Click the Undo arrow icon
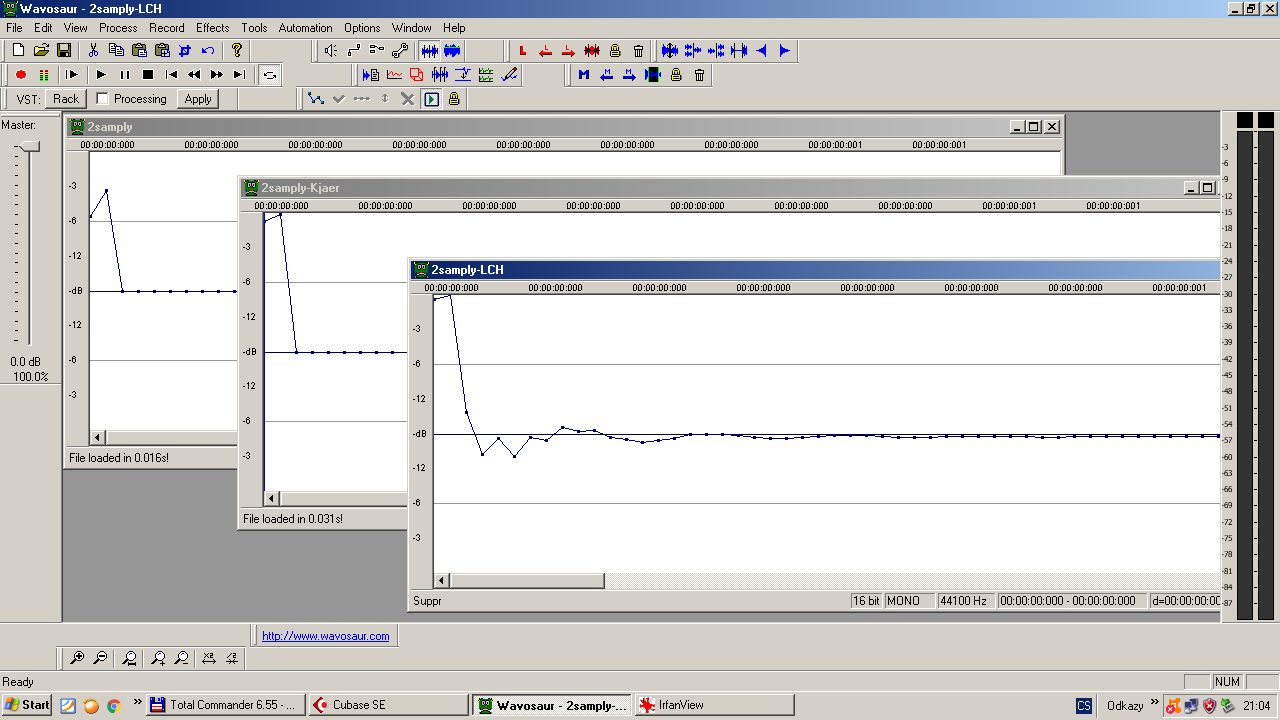The image size is (1280, 720). click(x=208, y=51)
